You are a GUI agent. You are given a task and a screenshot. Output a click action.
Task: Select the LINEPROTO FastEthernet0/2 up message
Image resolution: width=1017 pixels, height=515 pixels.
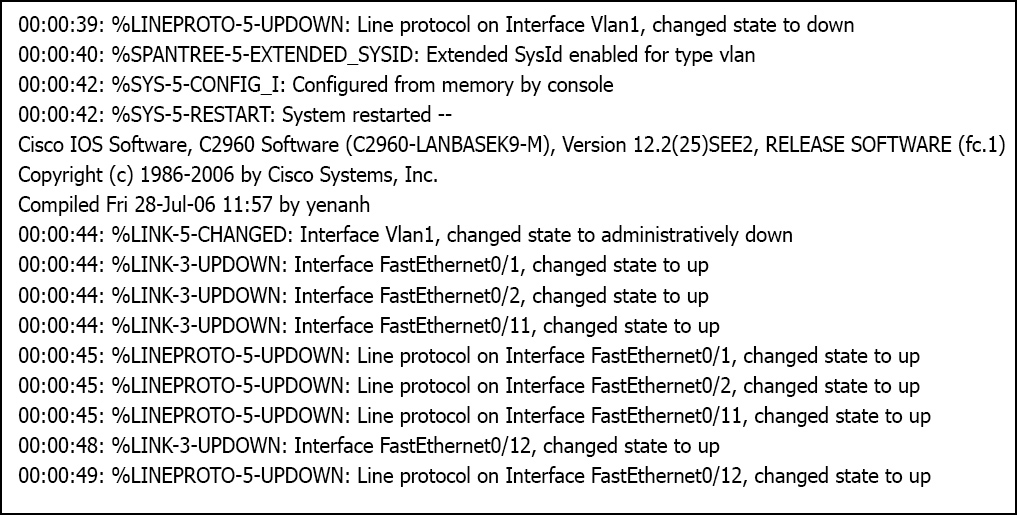469,385
